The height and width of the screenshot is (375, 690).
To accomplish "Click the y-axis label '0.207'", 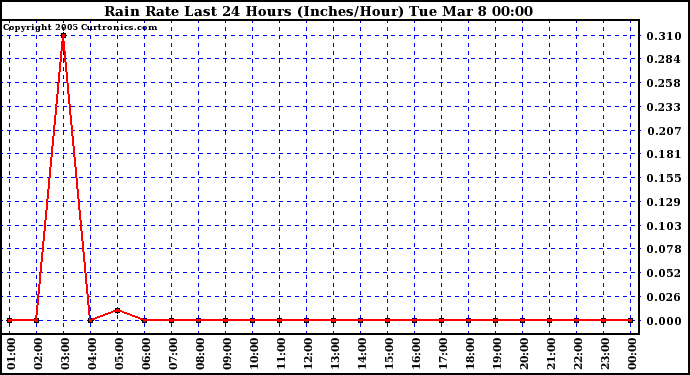I will tap(664, 131).
